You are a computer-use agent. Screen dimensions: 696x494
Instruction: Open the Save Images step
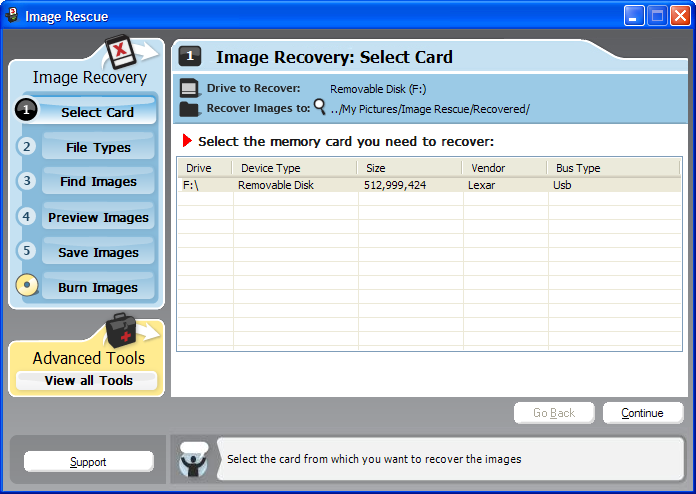tap(98, 252)
